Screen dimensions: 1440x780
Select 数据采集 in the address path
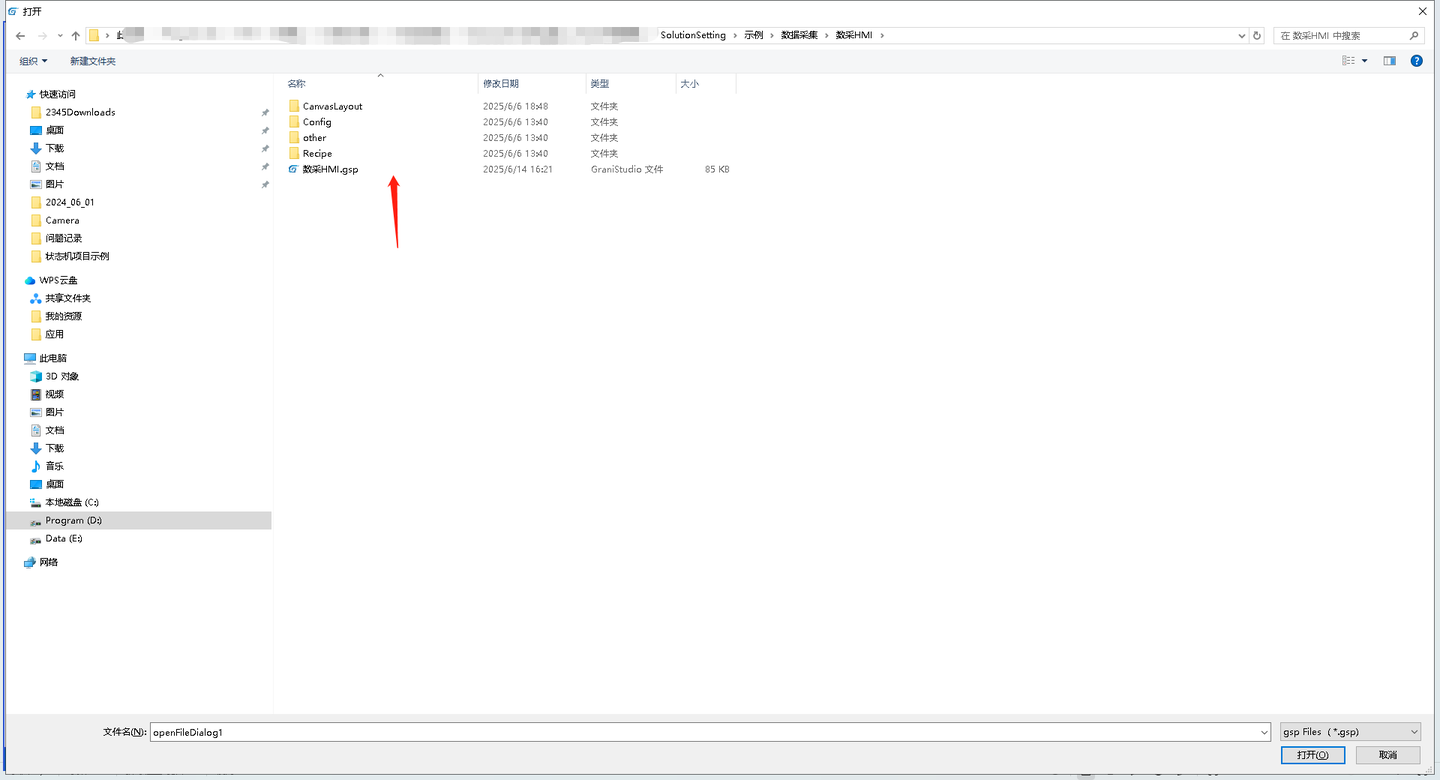pos(799,35)
